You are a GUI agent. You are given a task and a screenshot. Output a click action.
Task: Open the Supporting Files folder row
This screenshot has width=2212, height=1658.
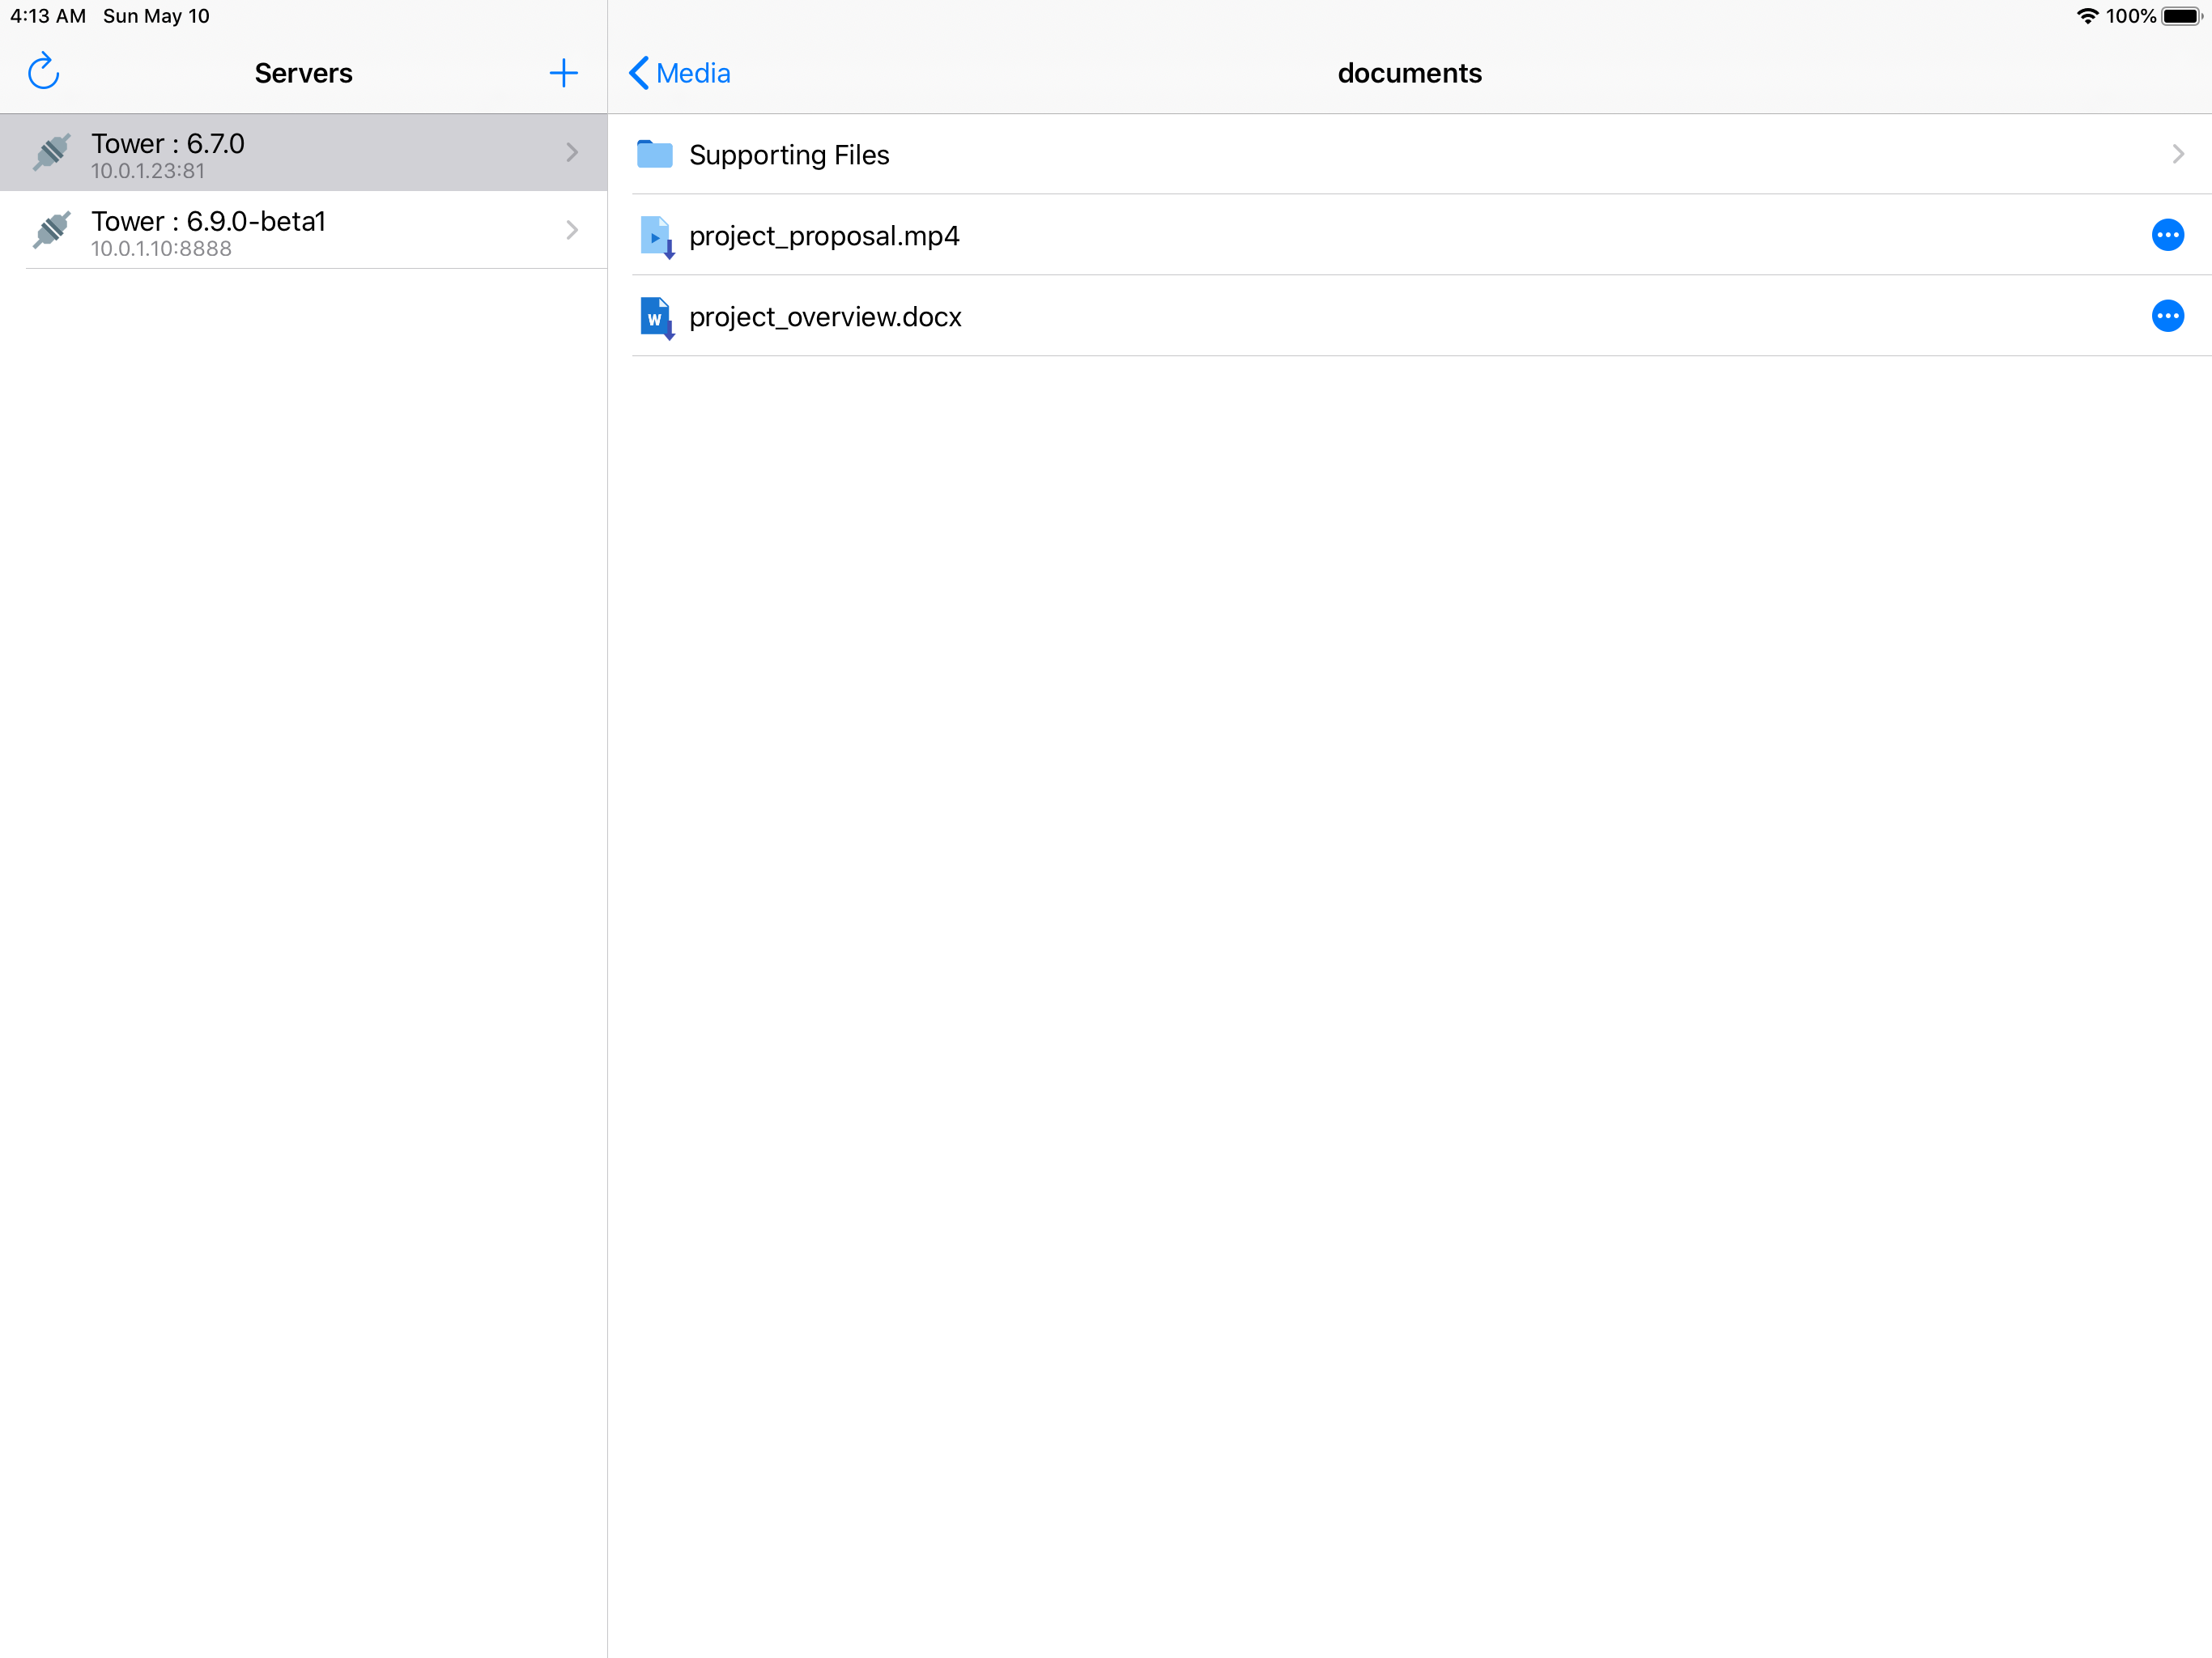(789, 155)
